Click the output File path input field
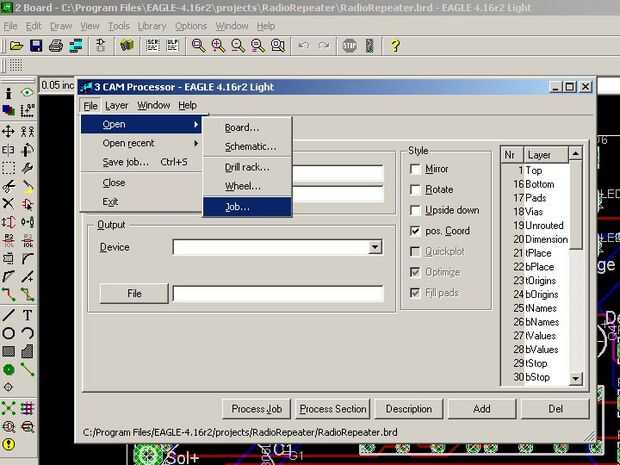Image resolution: width=620 pixels, height=465 pixels. point(278,294)
